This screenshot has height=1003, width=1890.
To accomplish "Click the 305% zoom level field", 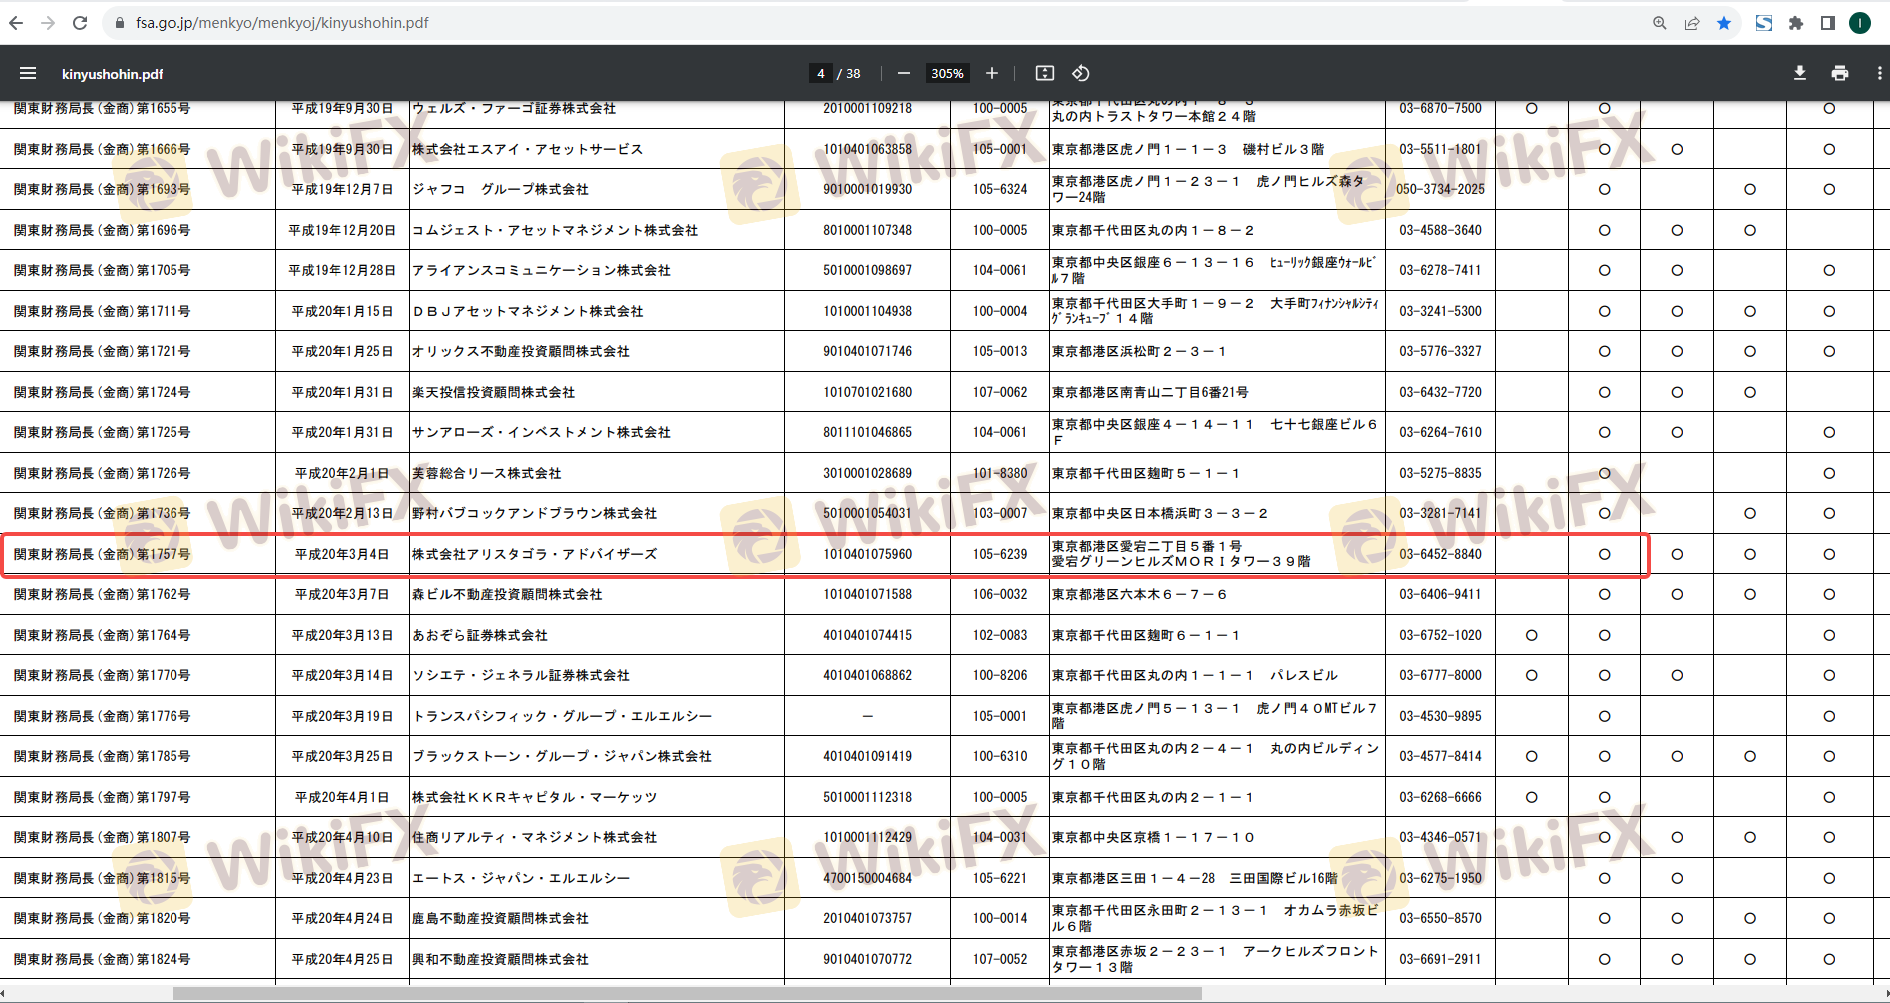I will 947,73.
